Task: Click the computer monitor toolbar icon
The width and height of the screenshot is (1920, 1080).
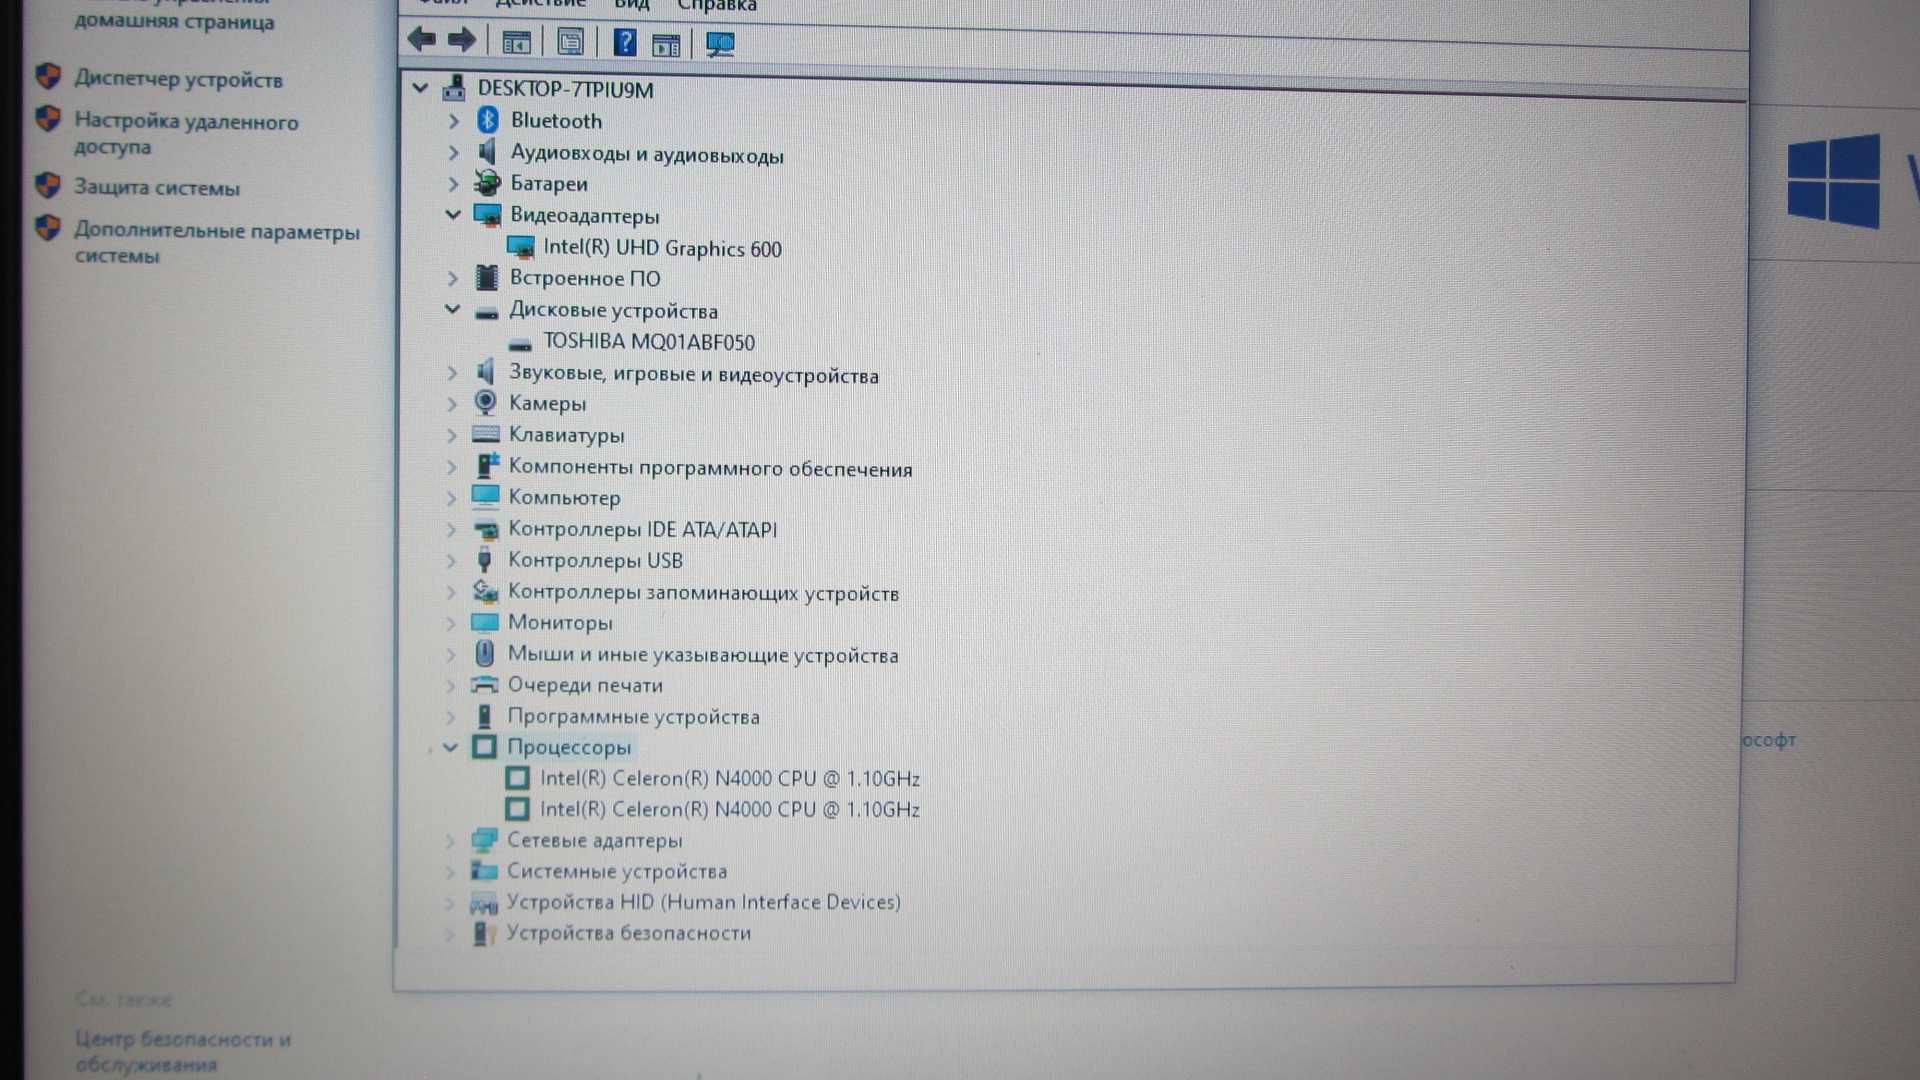Action: [x=721, y=42]
